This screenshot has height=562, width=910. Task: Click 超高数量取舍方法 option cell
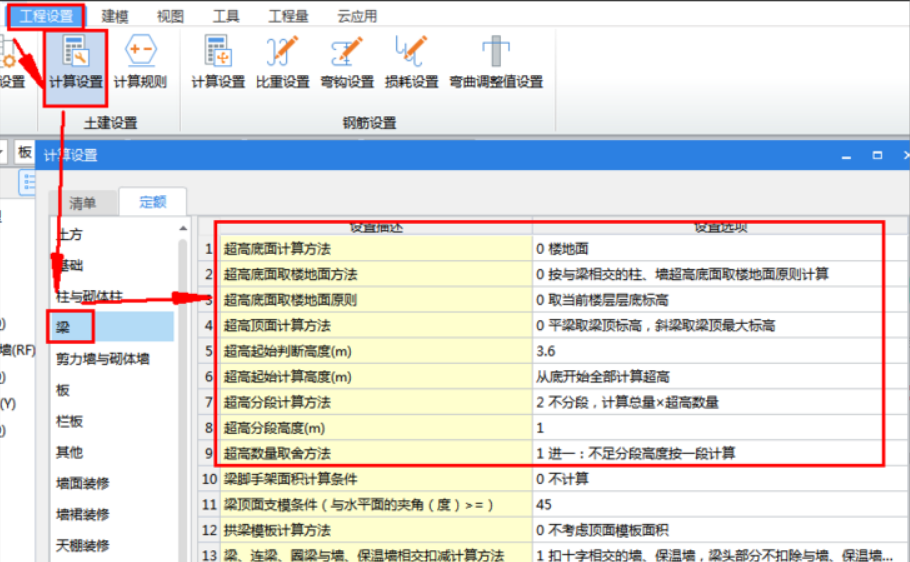pos(708,453)
